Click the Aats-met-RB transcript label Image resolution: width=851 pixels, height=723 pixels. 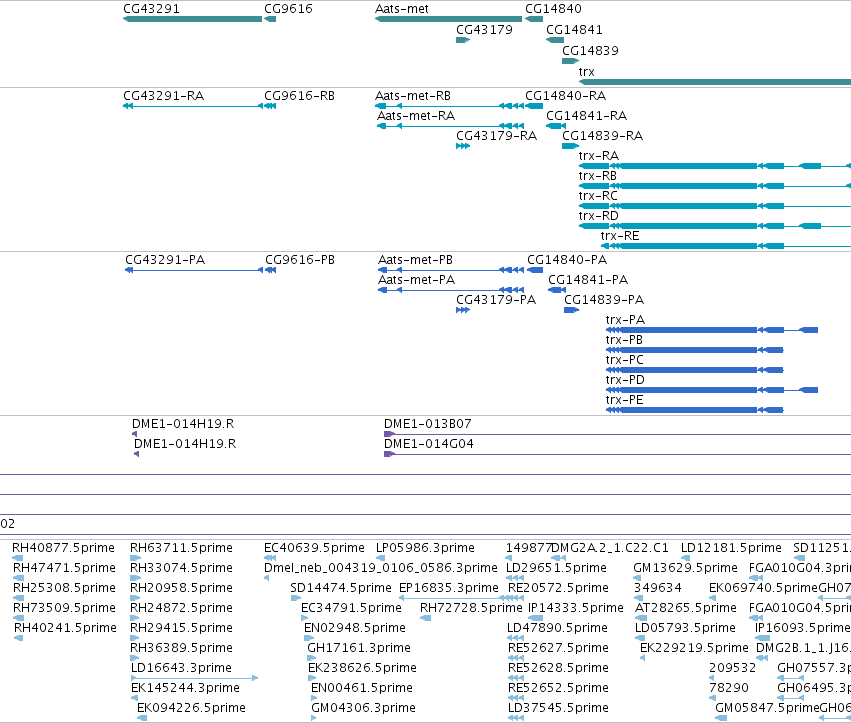[x=412, y=96]
